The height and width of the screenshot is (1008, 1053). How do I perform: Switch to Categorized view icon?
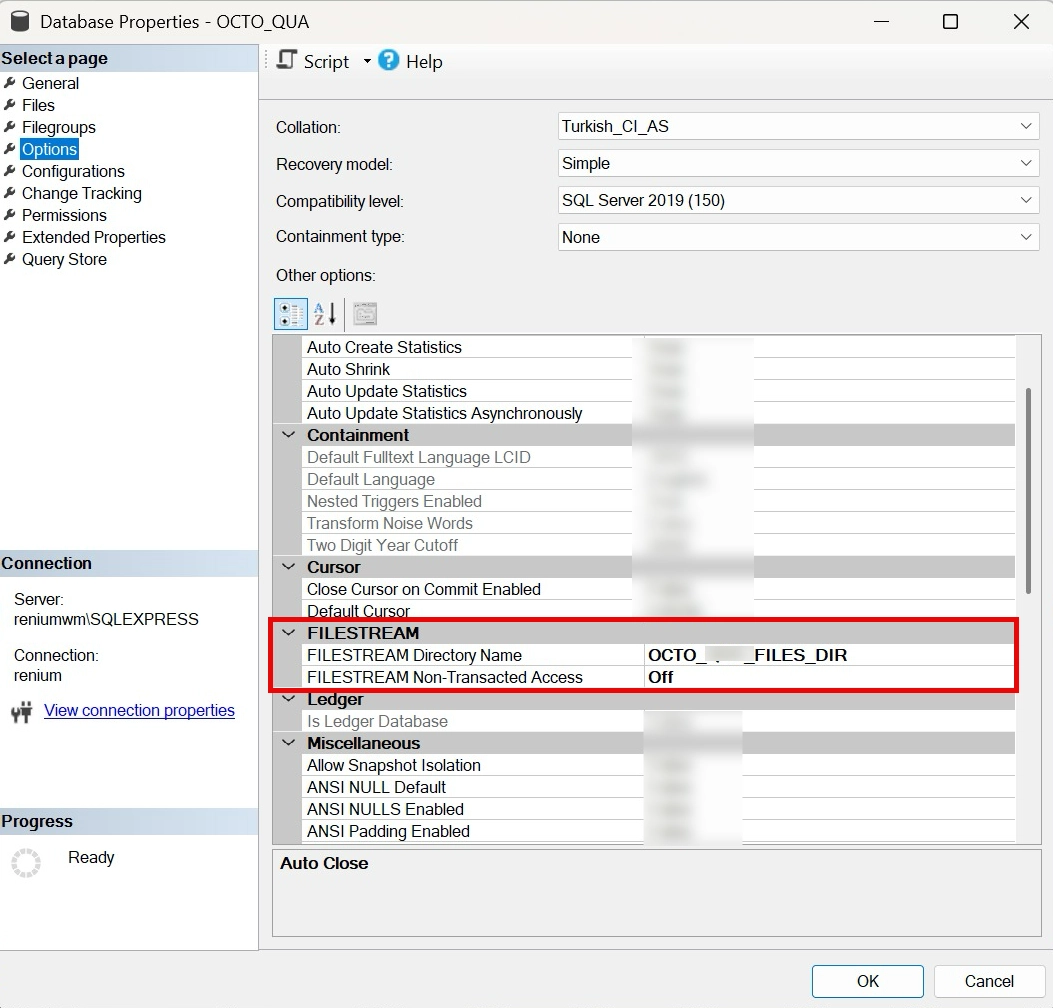tap(290, 314)
